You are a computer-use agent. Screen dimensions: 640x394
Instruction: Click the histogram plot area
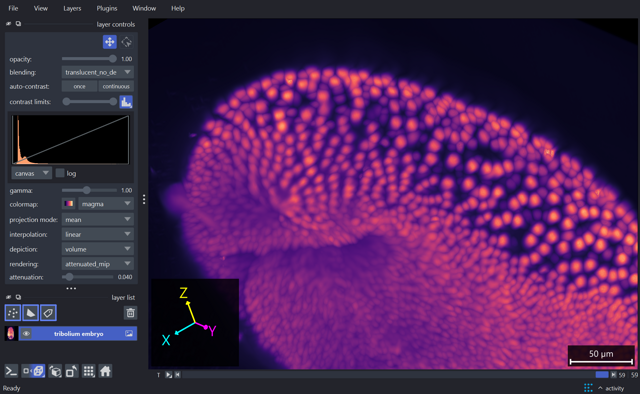(x=70, y=140)
